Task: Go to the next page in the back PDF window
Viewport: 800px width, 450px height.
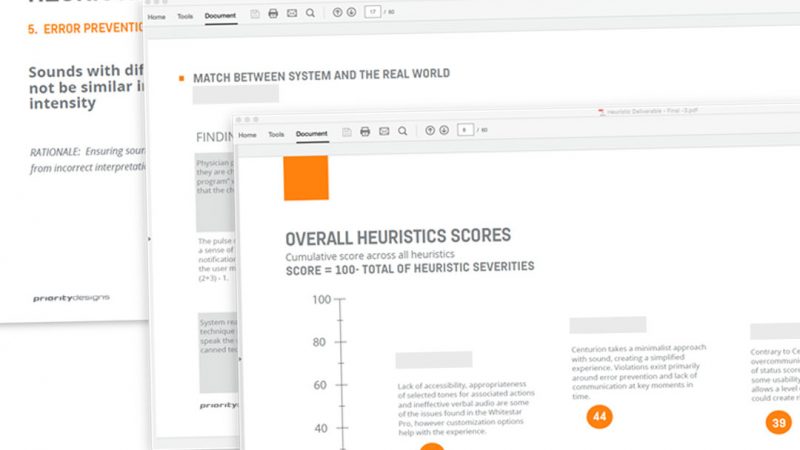Action: pos(352,12)
